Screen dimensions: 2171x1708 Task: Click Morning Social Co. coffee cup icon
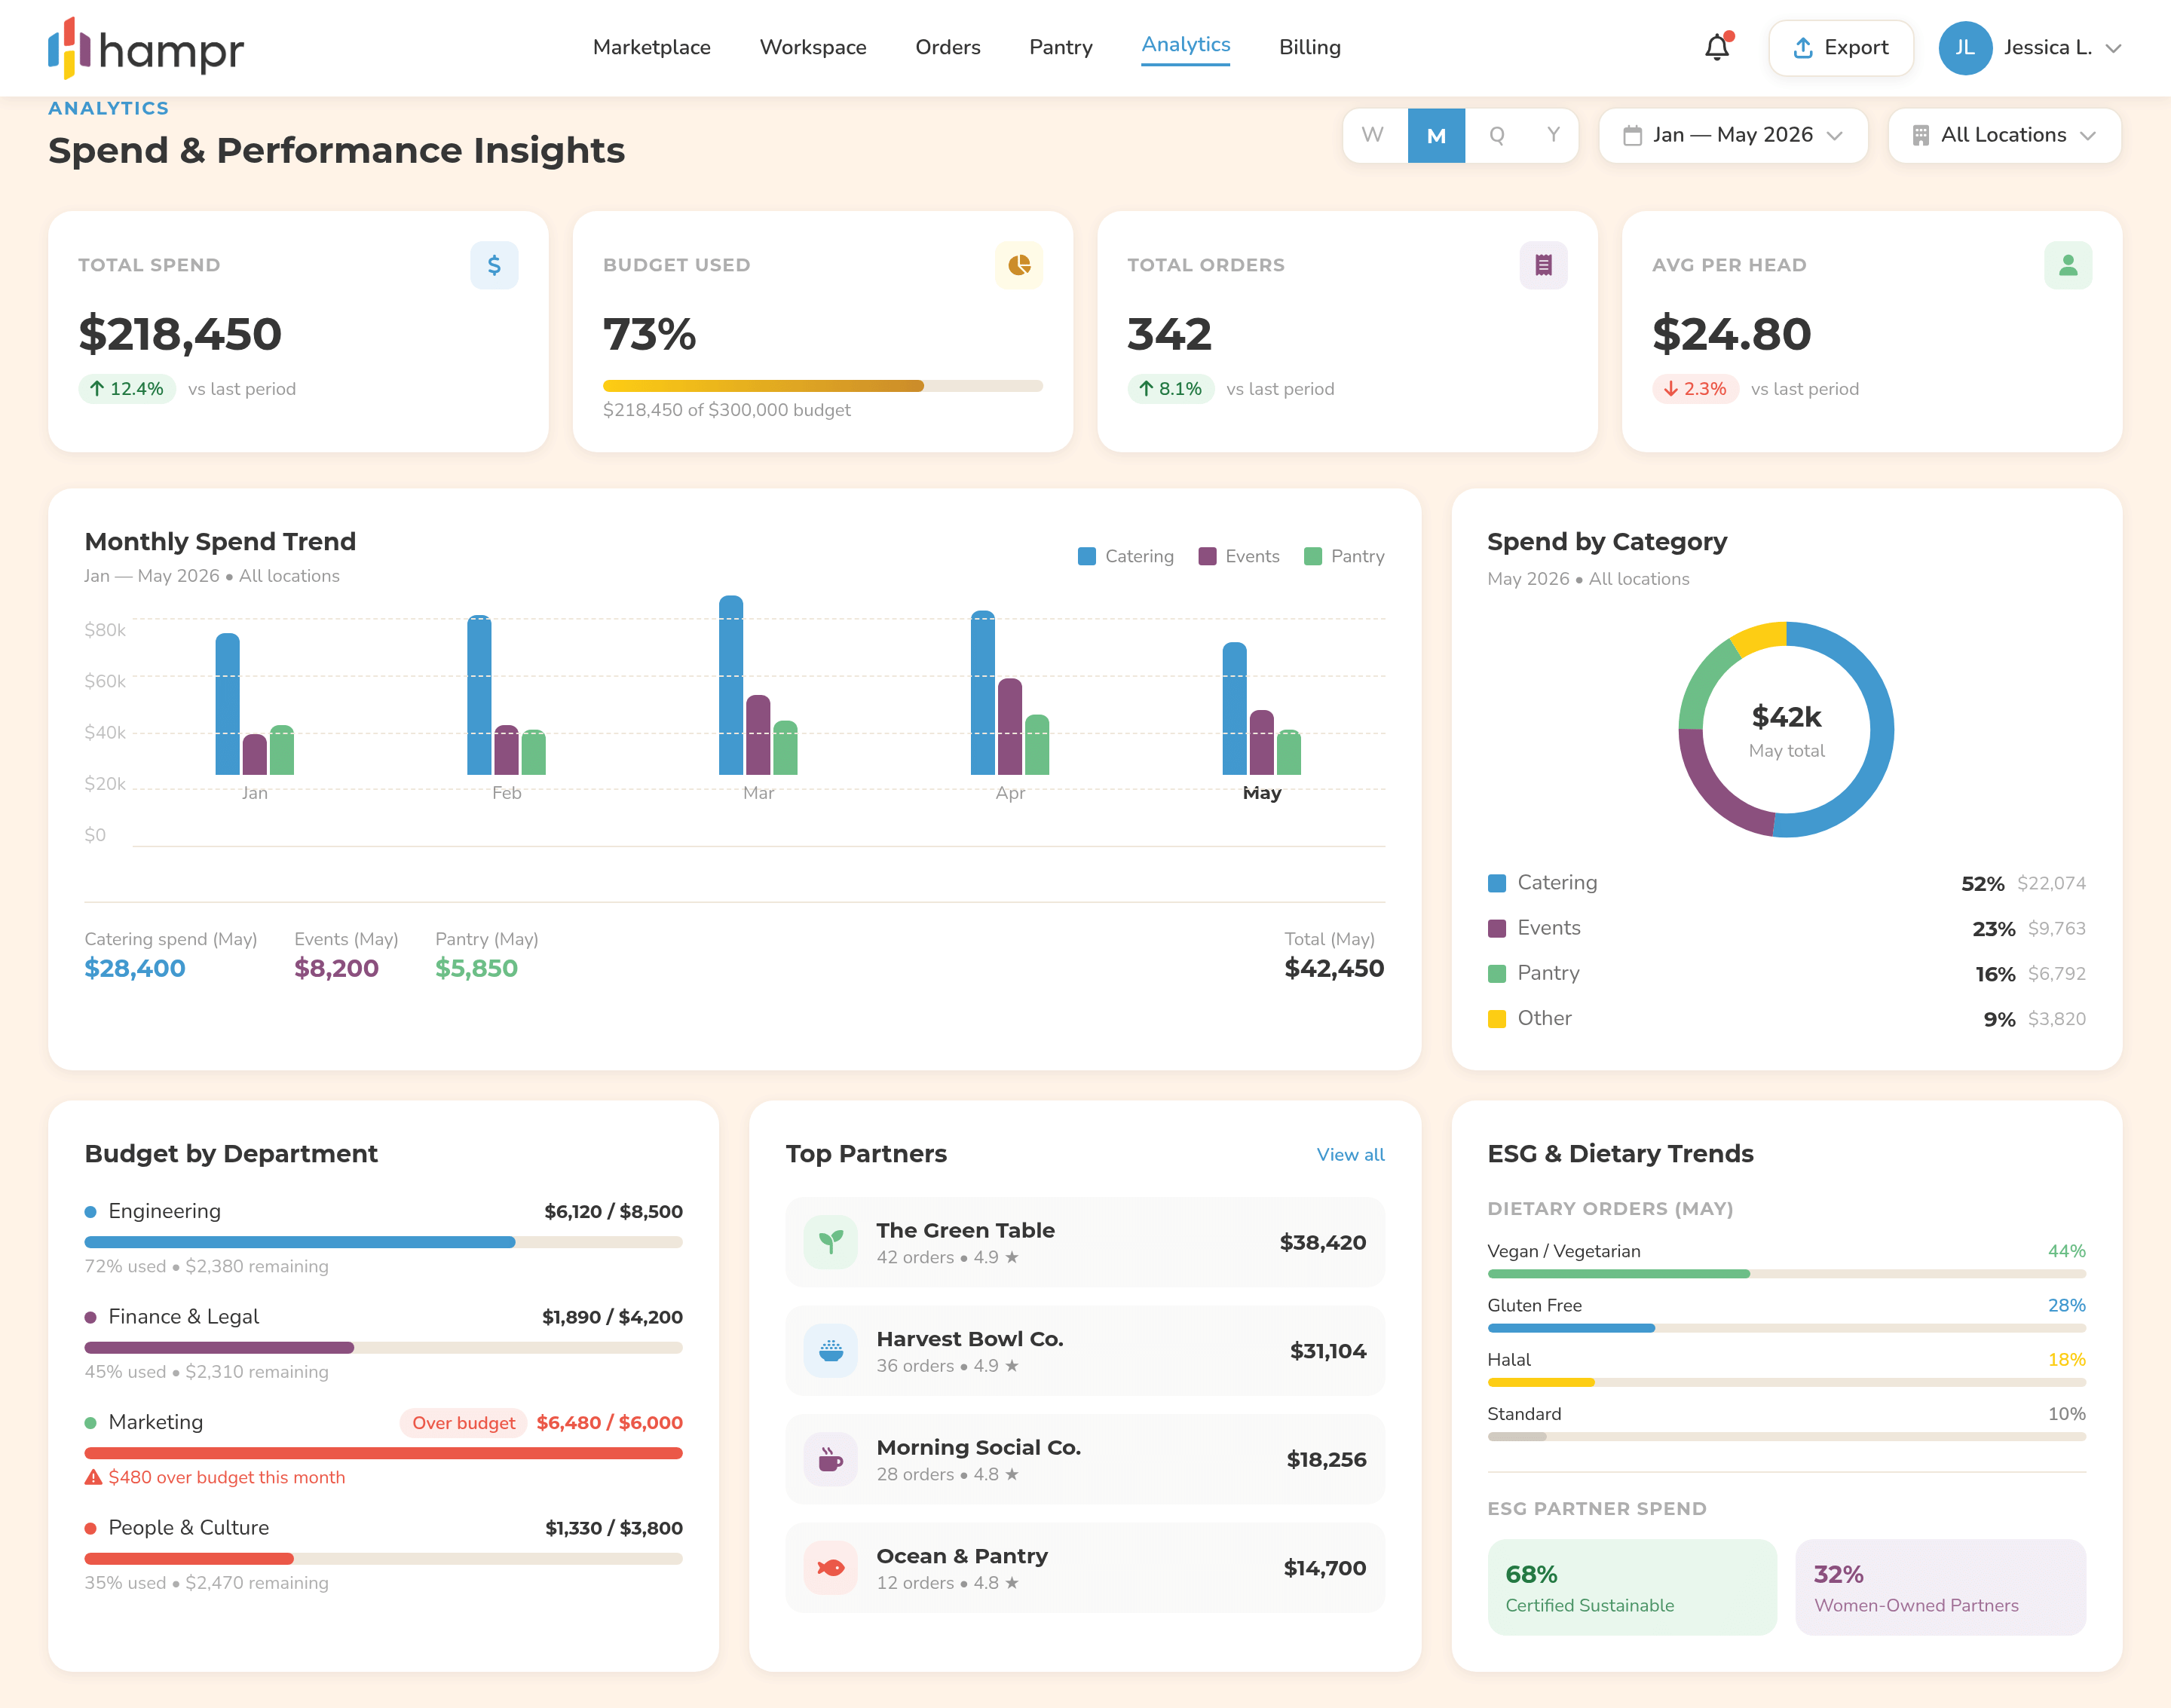coord(830,1459)
